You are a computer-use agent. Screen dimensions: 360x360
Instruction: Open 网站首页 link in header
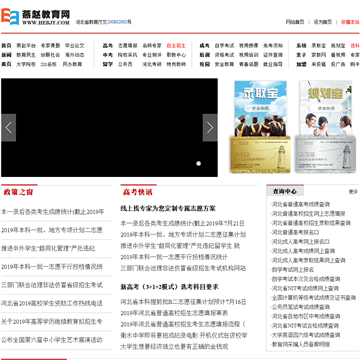pos(295,22)
